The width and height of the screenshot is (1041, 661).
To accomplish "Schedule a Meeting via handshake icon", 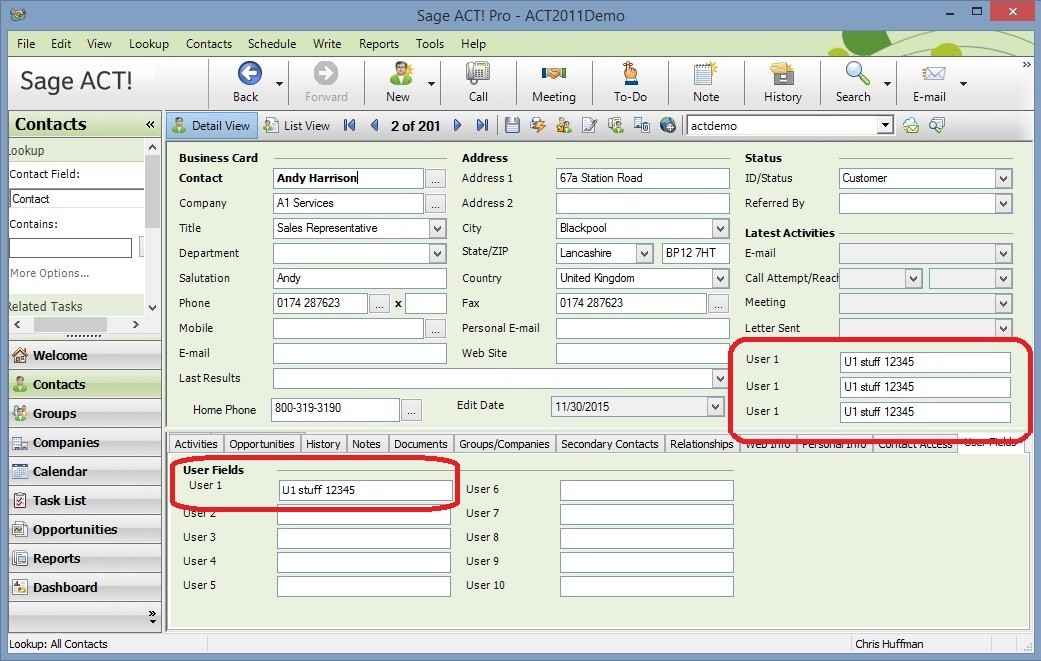I will (554, 74).
